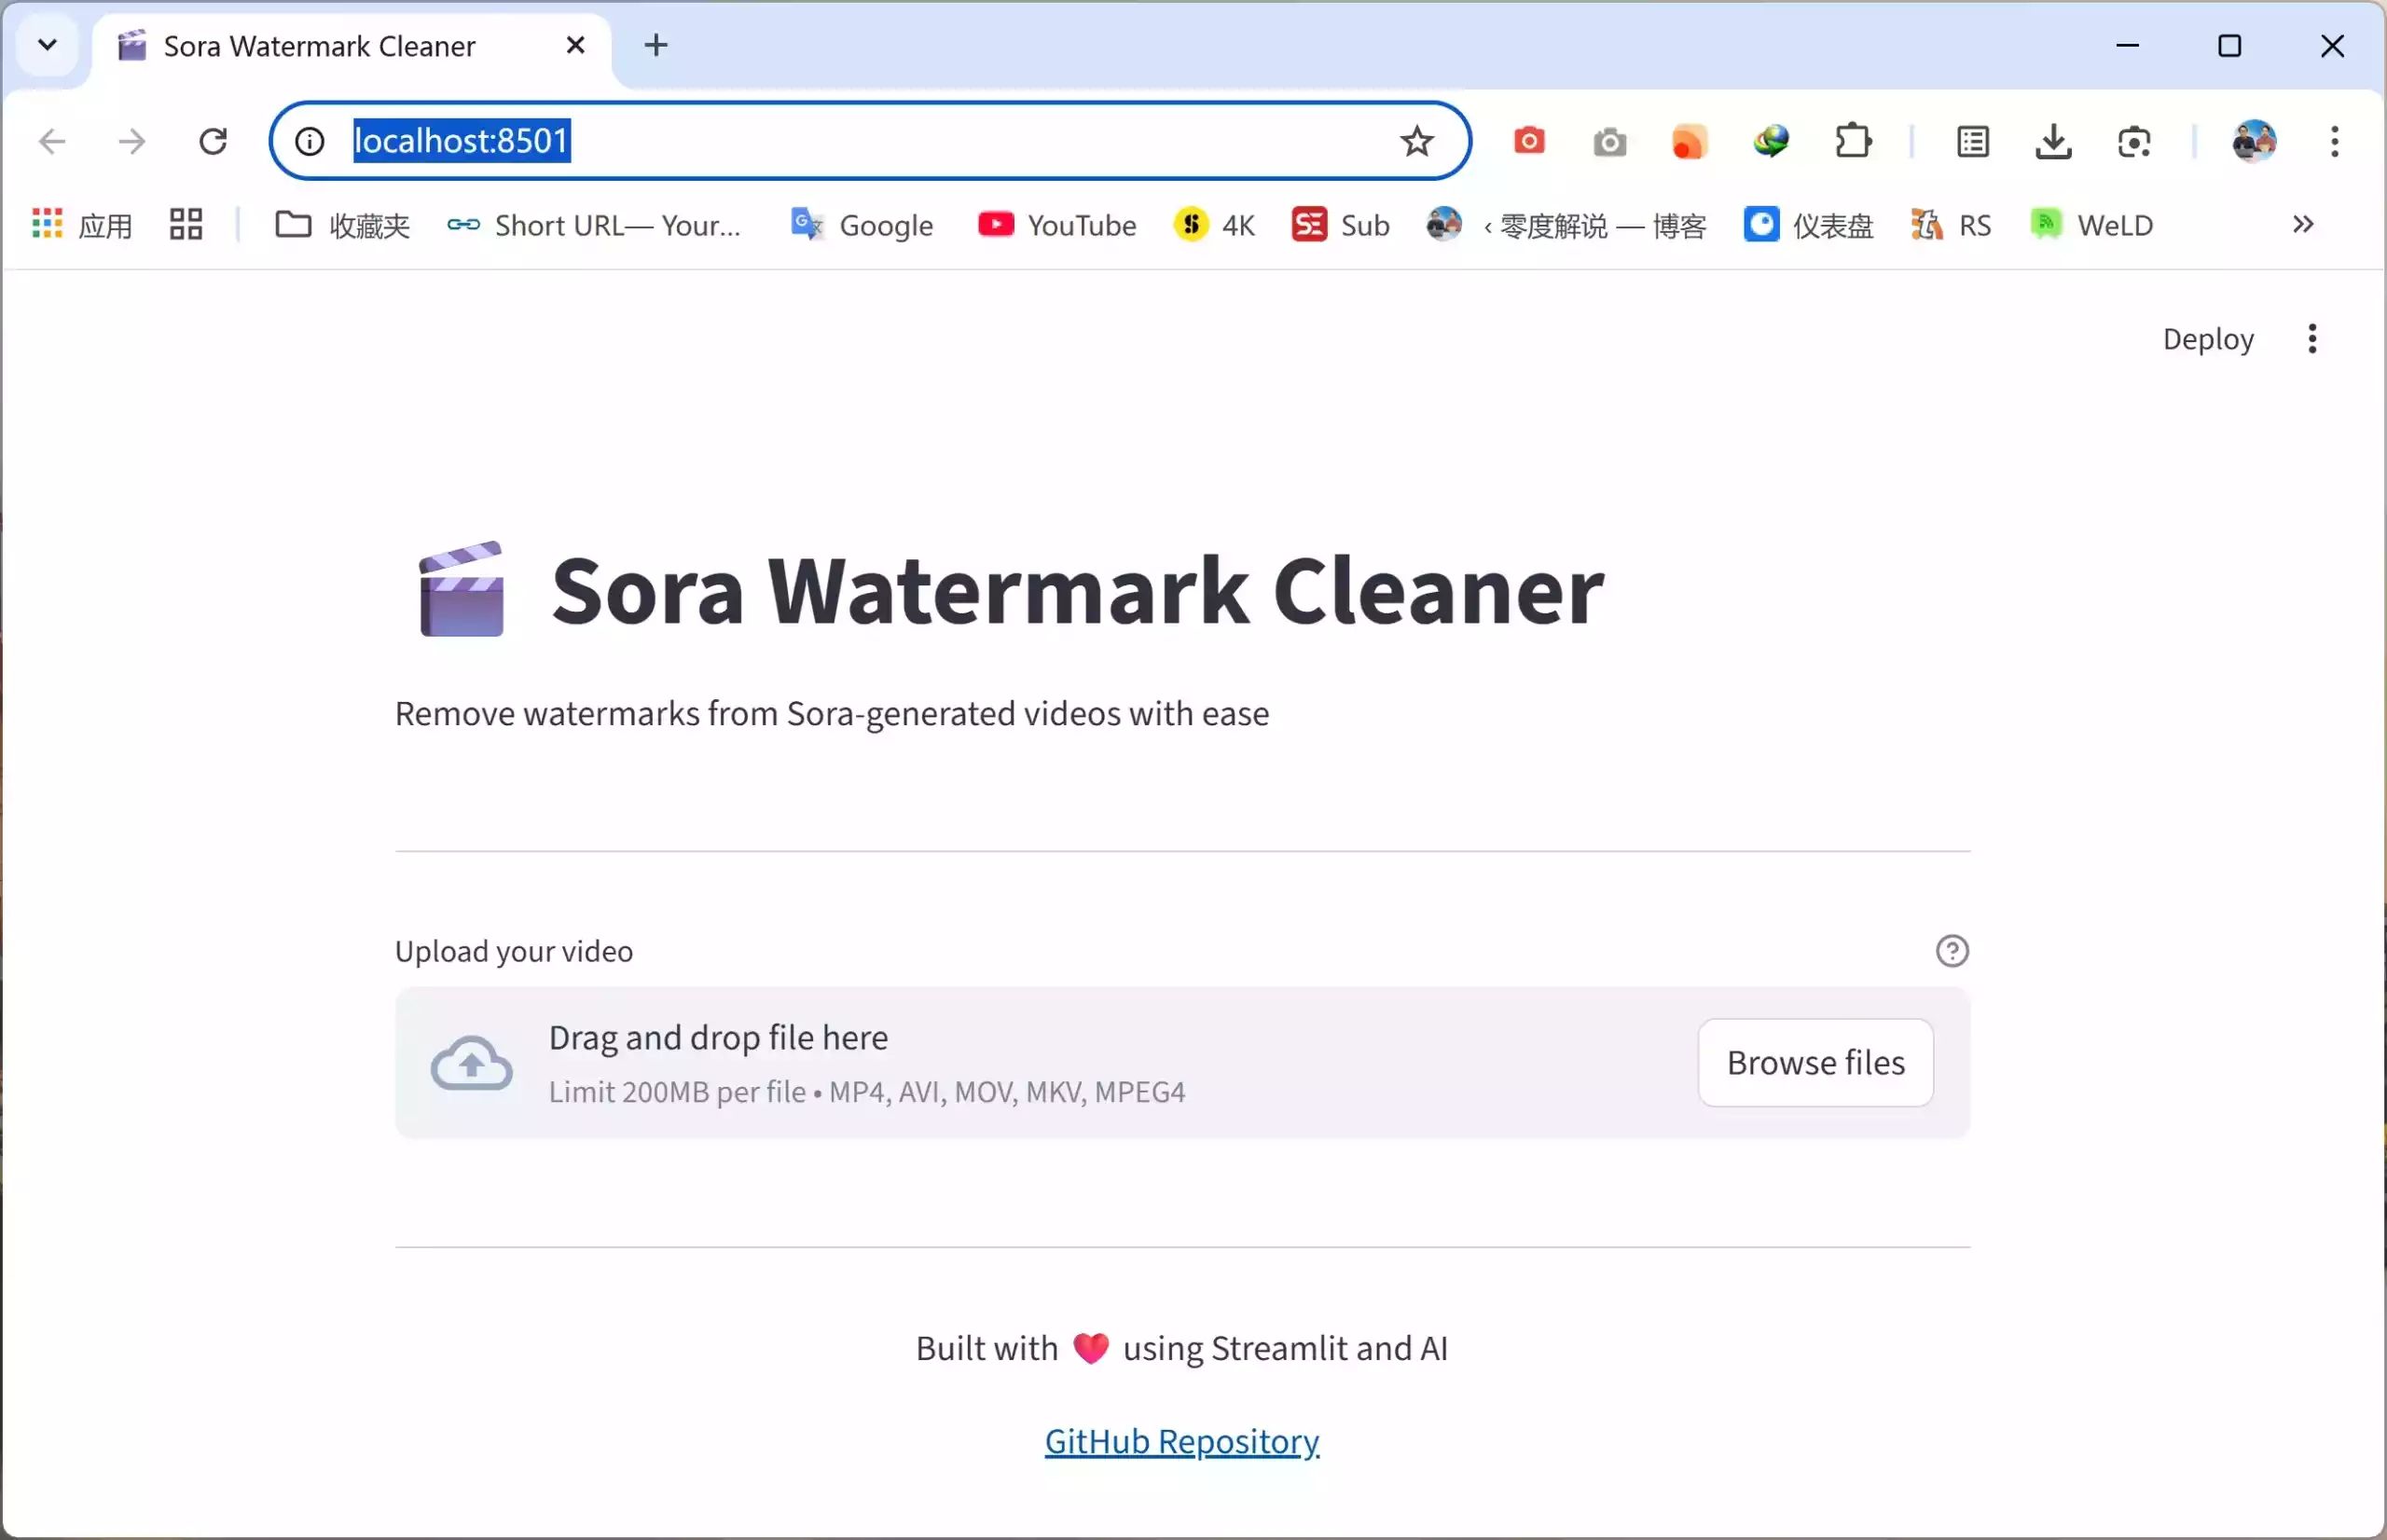Switch to the Sora Watermark Cleaner tab
The image size is (2387, 1540).
[318, 45]
